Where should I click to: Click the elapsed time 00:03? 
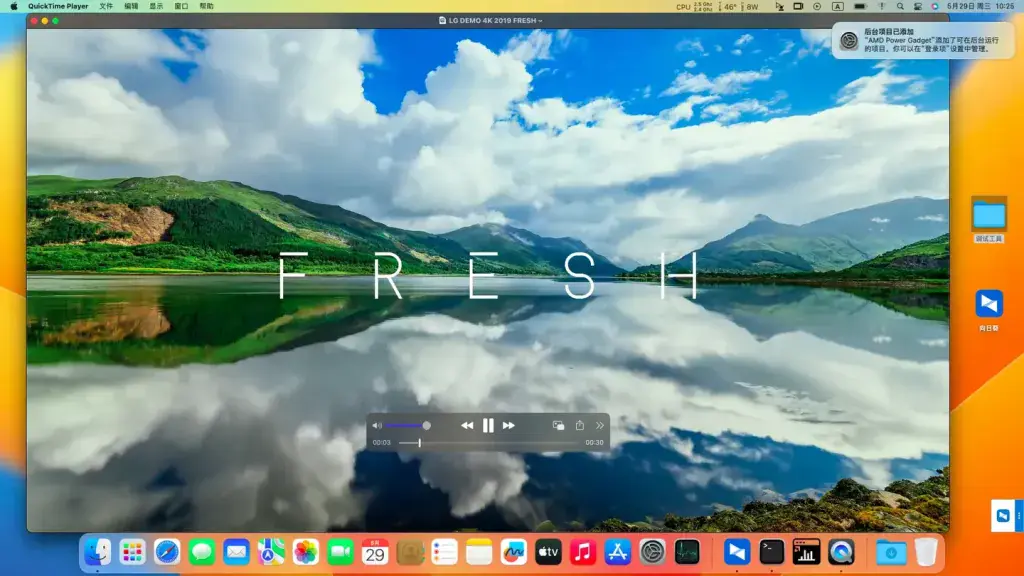[x=381, y=443]
